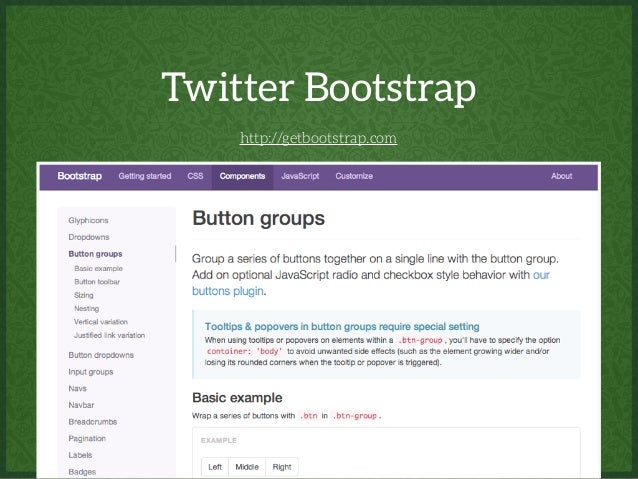Screen dimensions: 638x479
Task: Click the 'Button groups' page heading
Action: click(x=258, y=219)
